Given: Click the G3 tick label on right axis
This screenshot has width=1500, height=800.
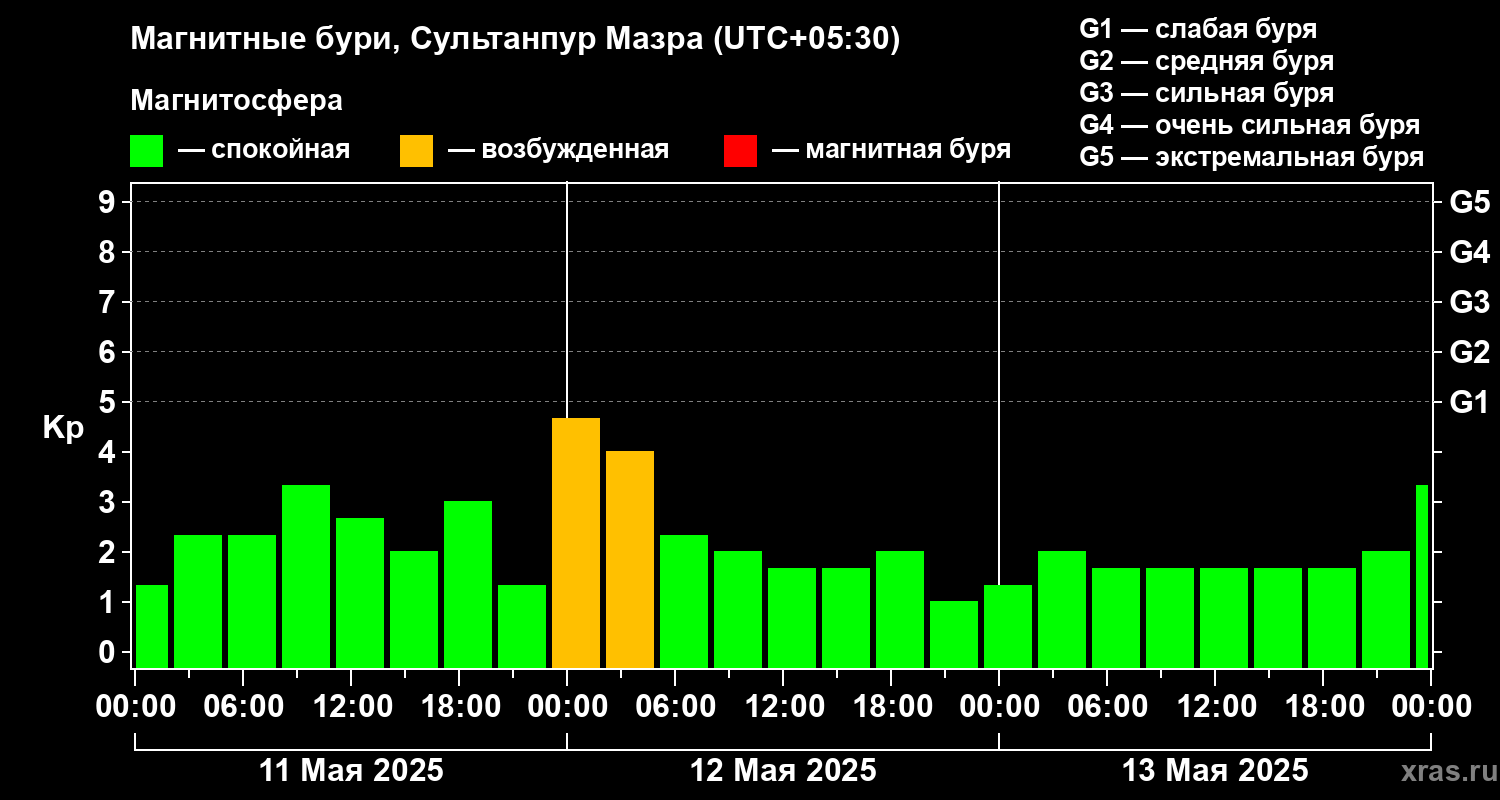Looking at the screenshot, I should pos(1469,302).
